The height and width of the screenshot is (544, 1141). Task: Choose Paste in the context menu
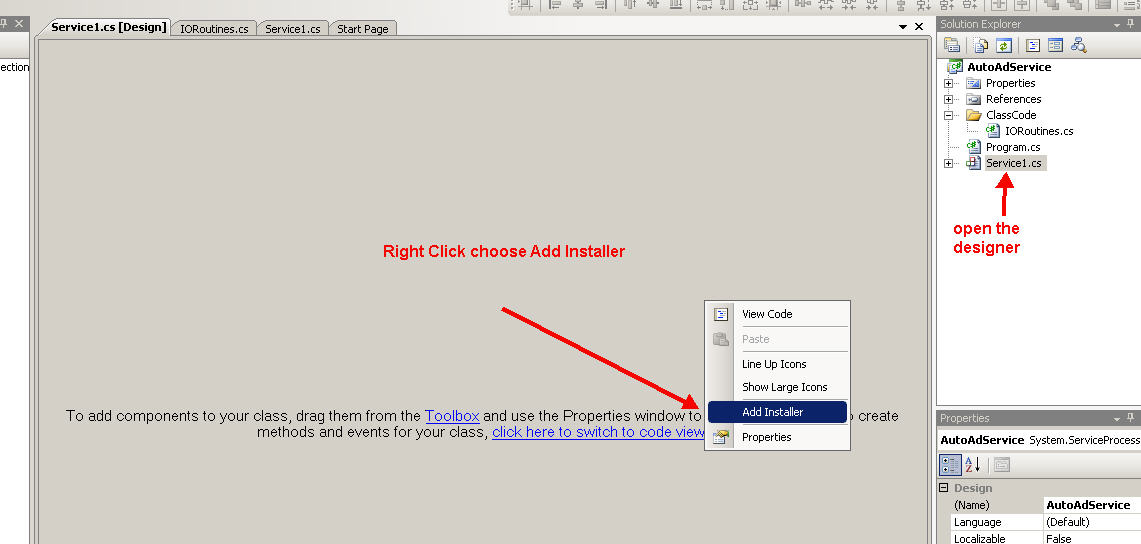tap(777, 339)
